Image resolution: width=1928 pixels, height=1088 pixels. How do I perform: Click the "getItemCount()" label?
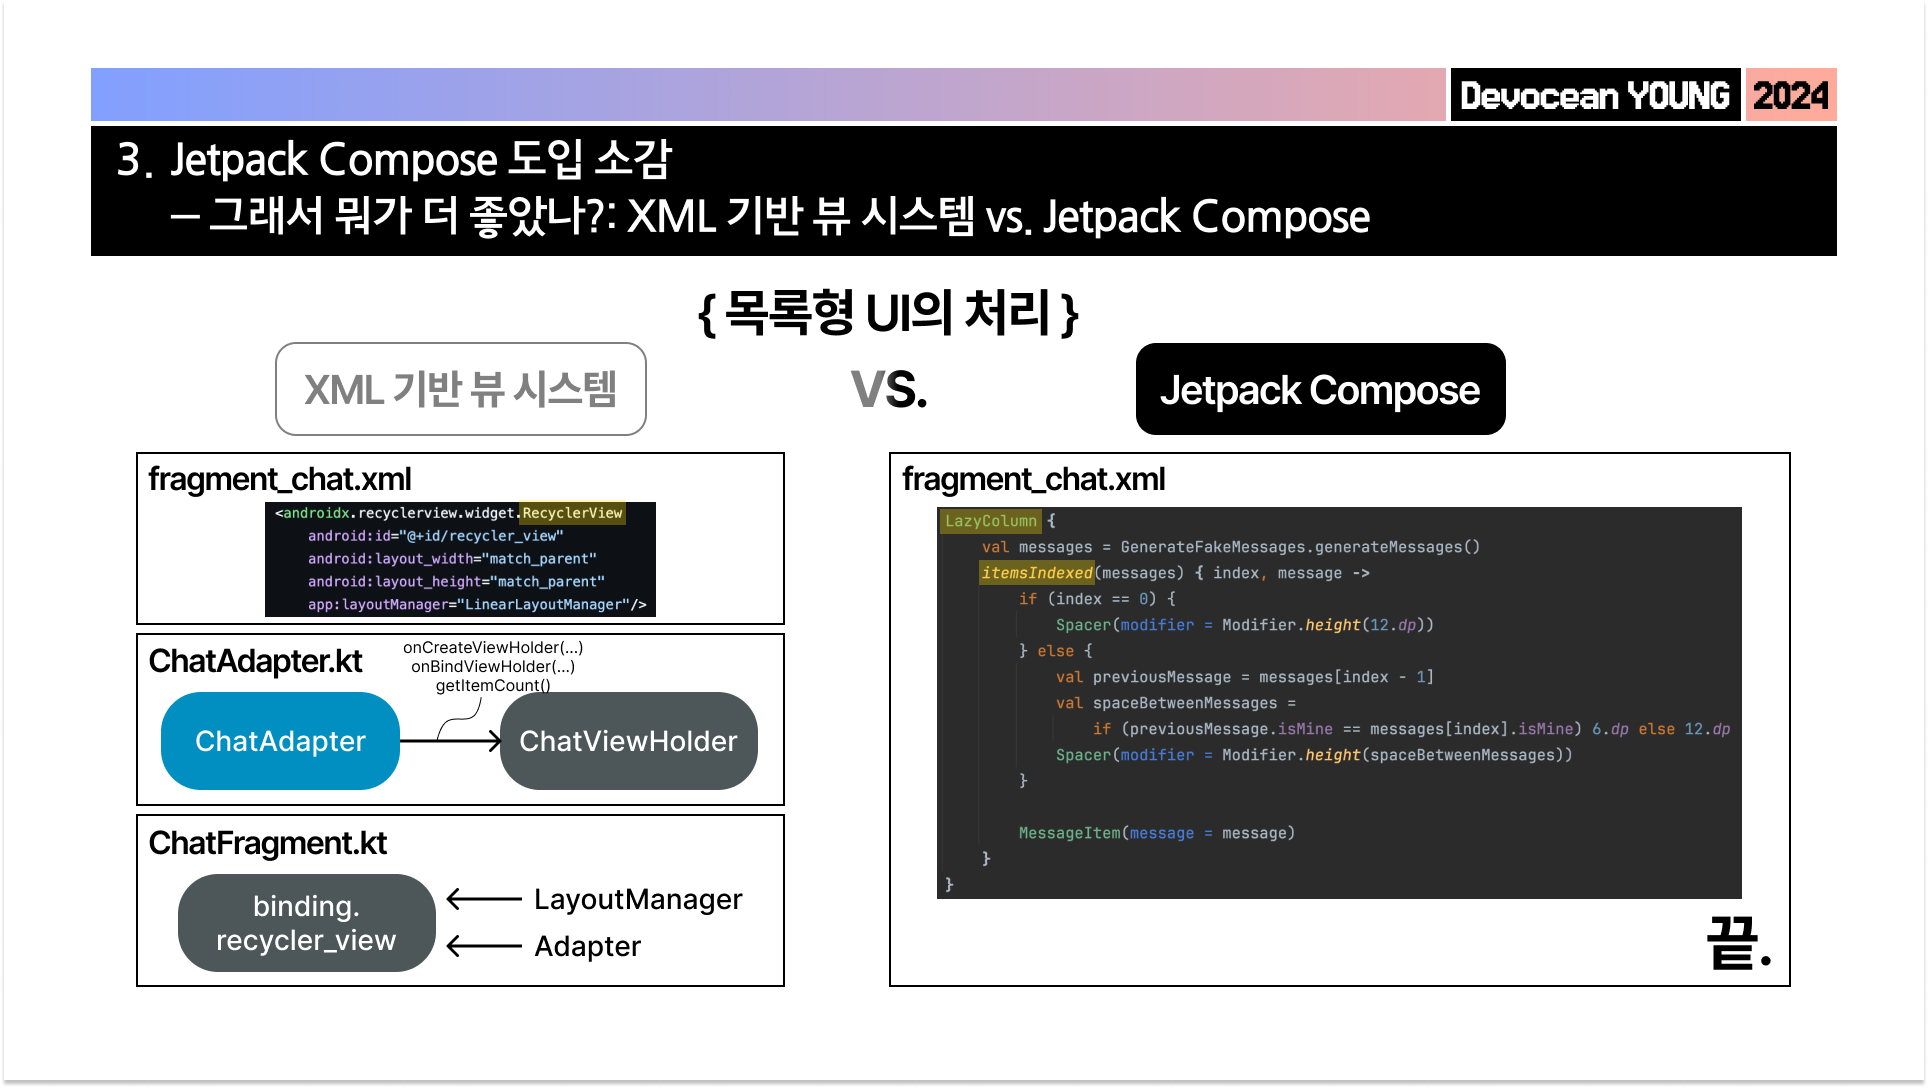[493, 686]
